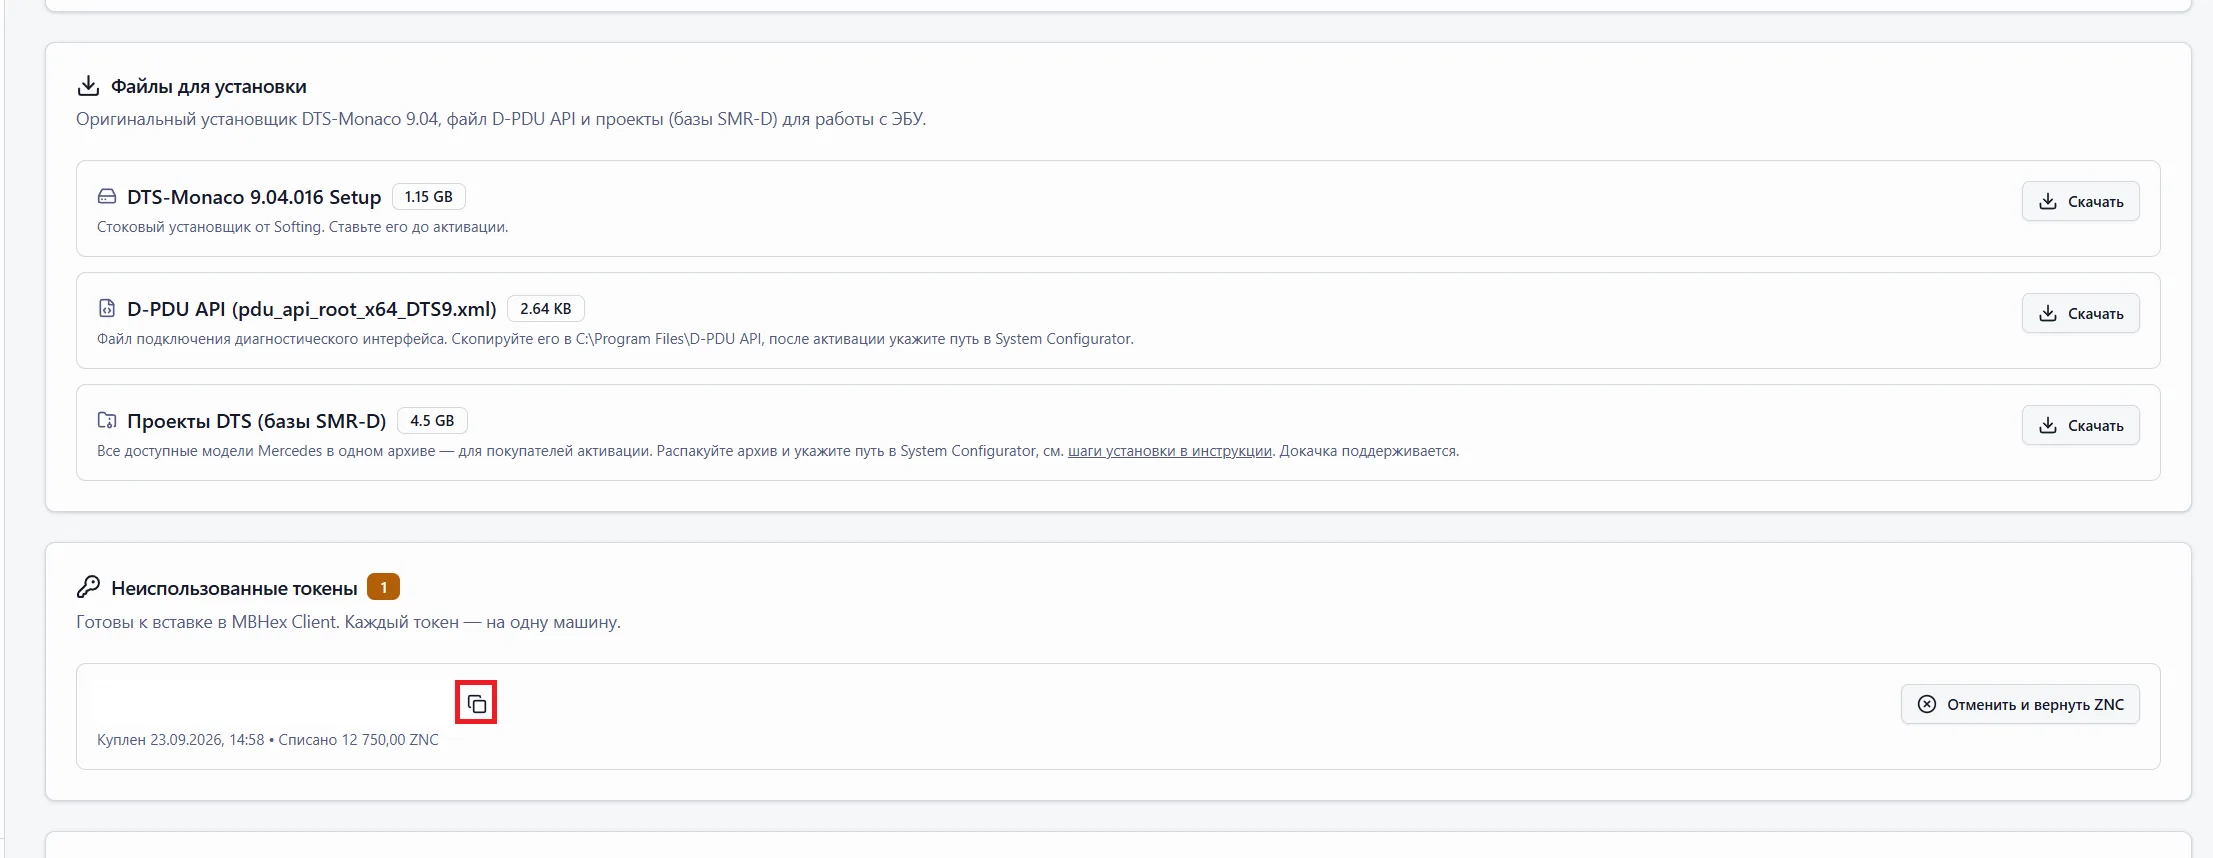Select the DTS-Monaco 9.04.016 Setup title
This screenshot has width=2213, height=858.
pyautogui.click(x=254, y=197)
